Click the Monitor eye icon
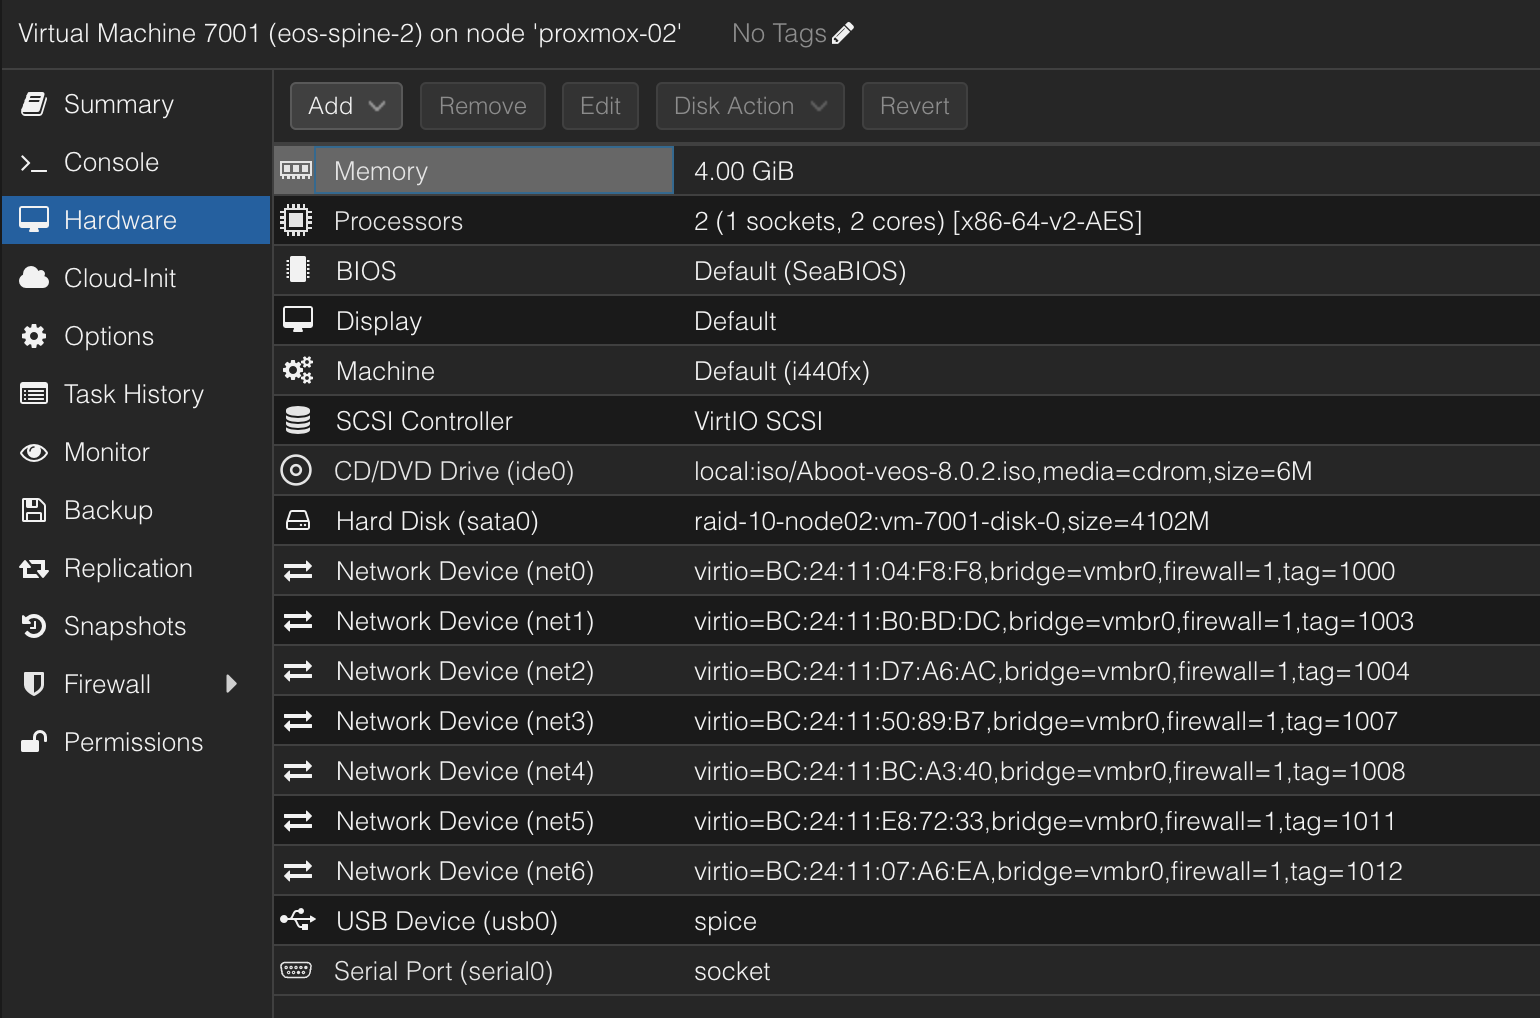The height and width of the screenshot is (1018, 1540). click(34, 452)
